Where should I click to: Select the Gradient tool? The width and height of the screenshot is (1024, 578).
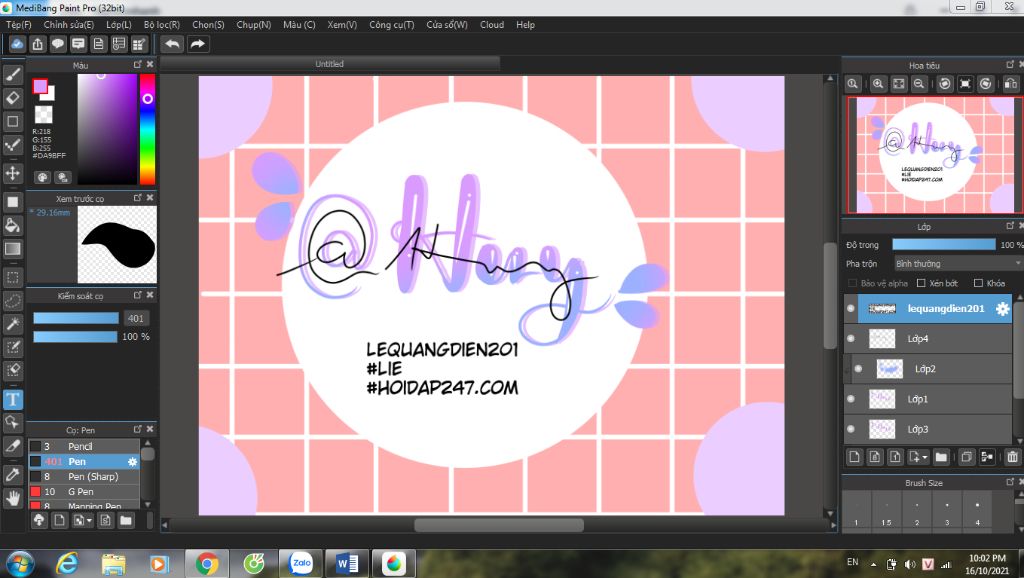tap(12, 249)
